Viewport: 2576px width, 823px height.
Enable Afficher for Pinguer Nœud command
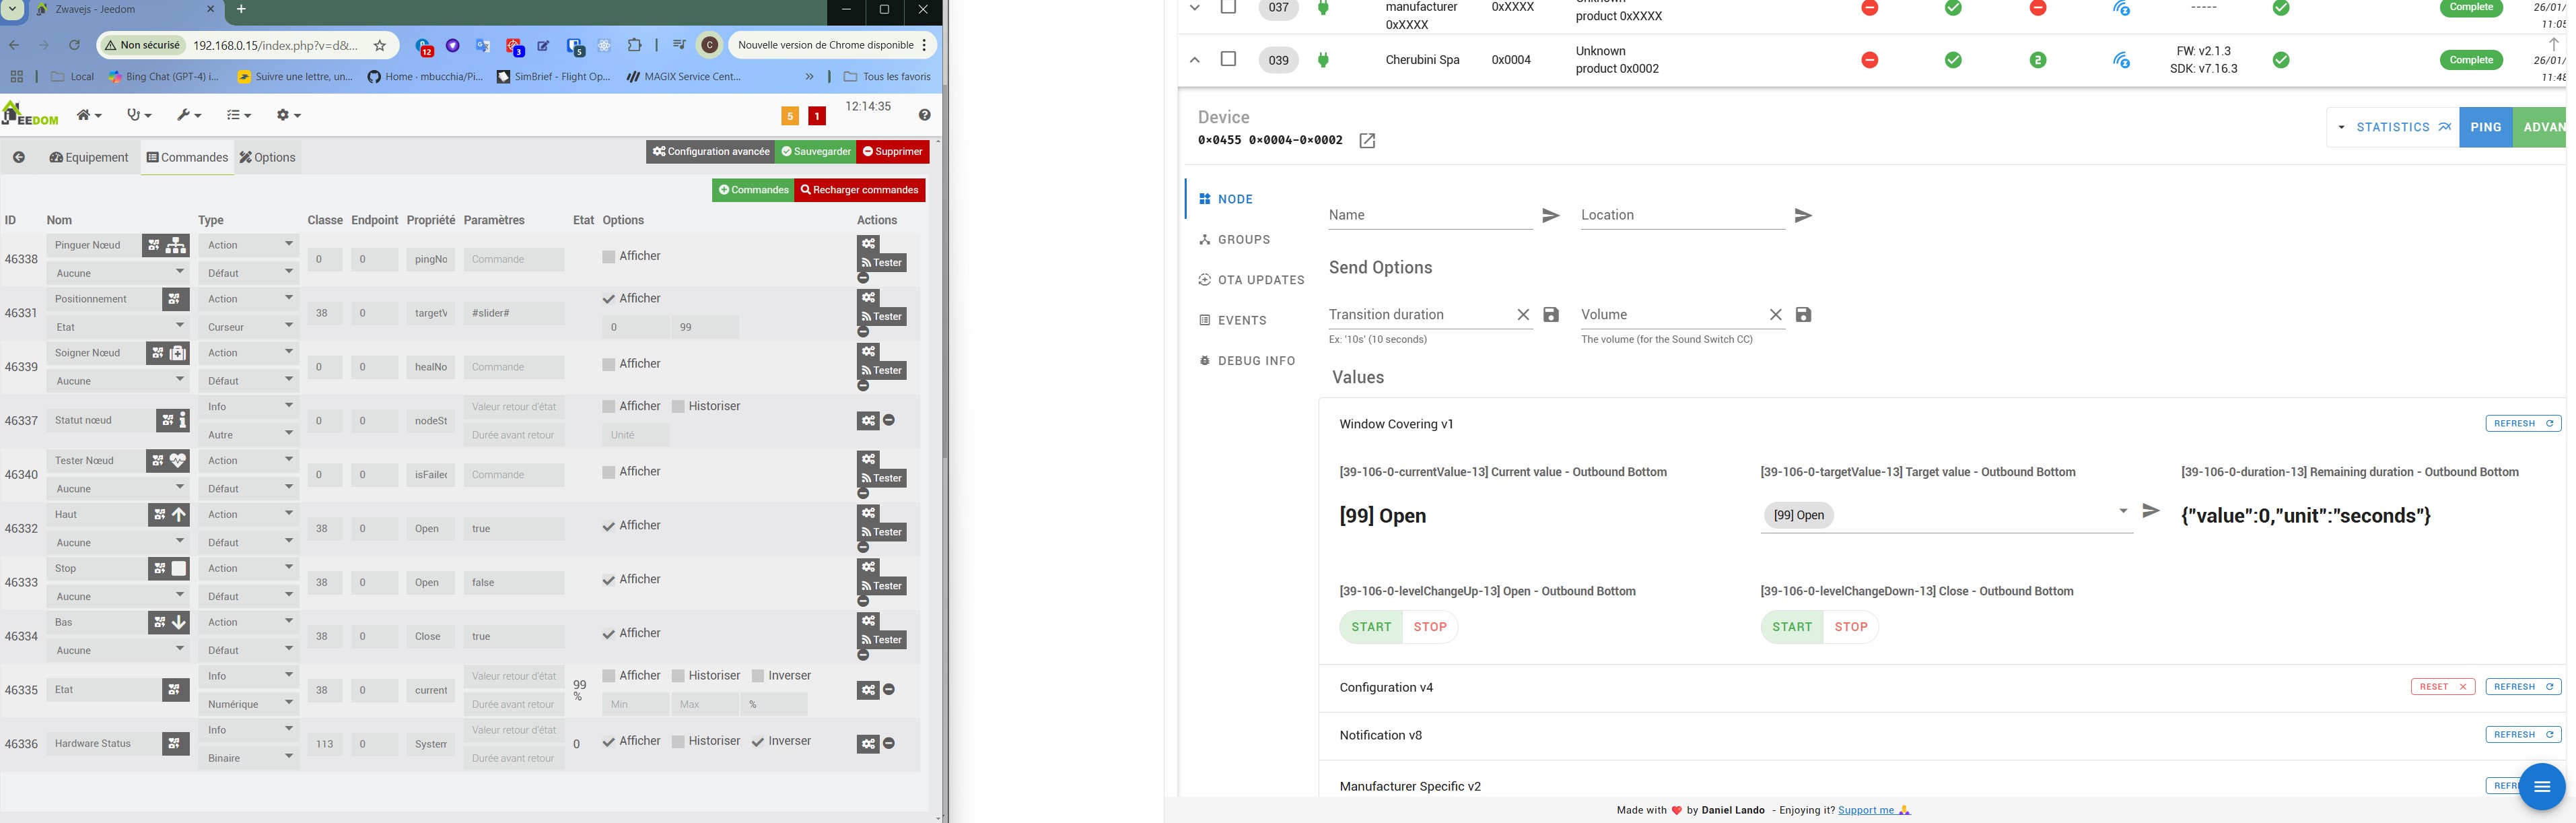(608, 257)
